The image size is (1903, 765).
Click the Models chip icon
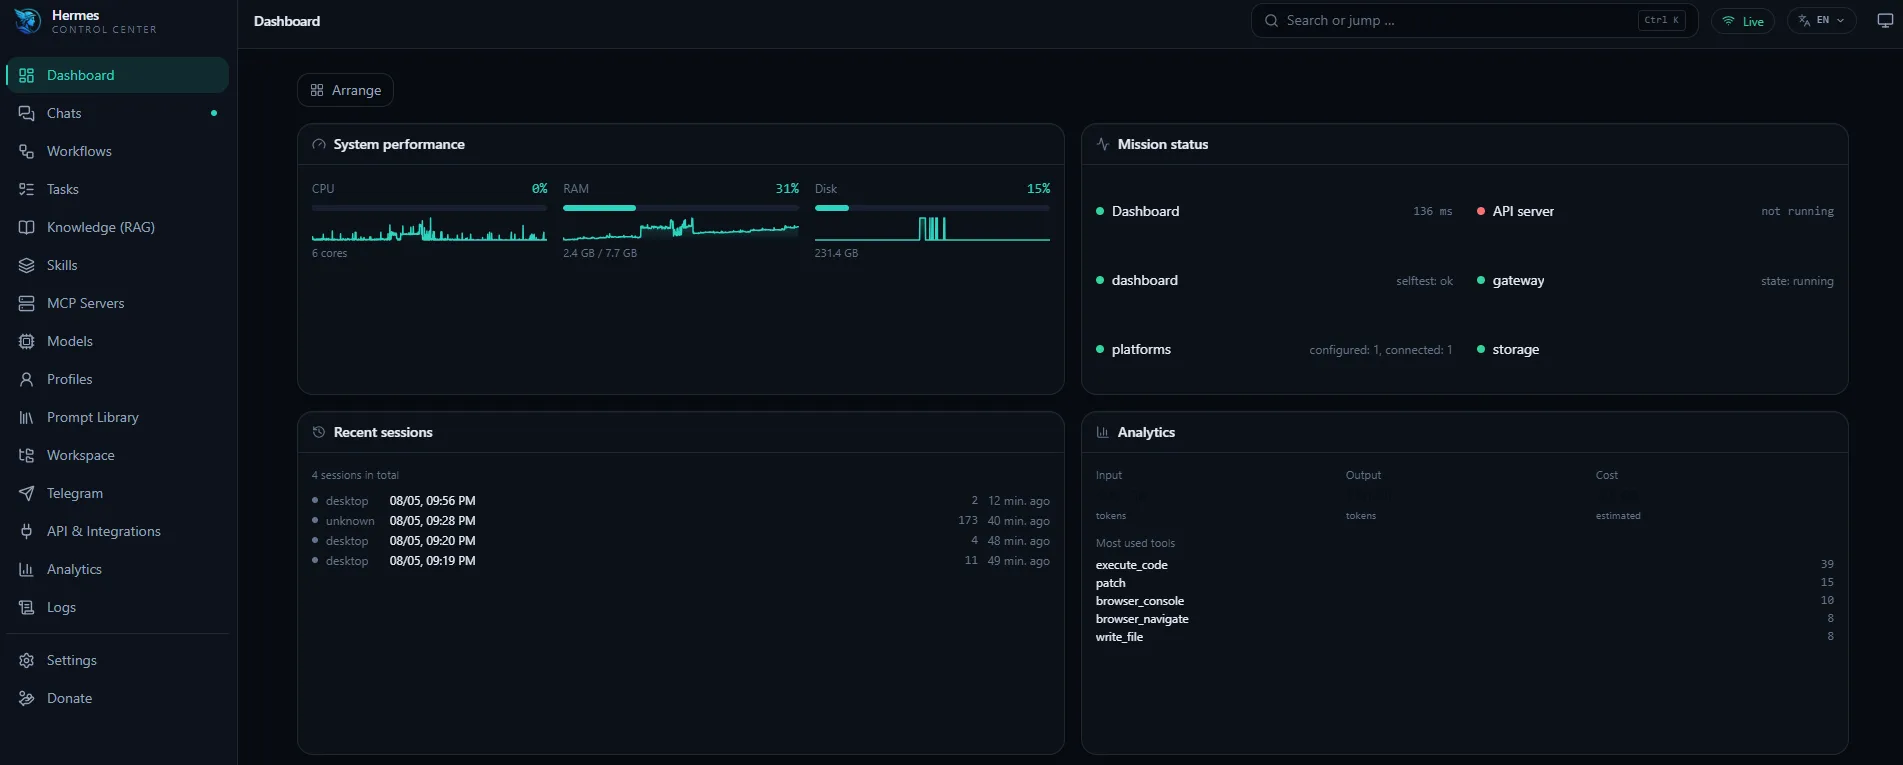(x=27, y=341)
